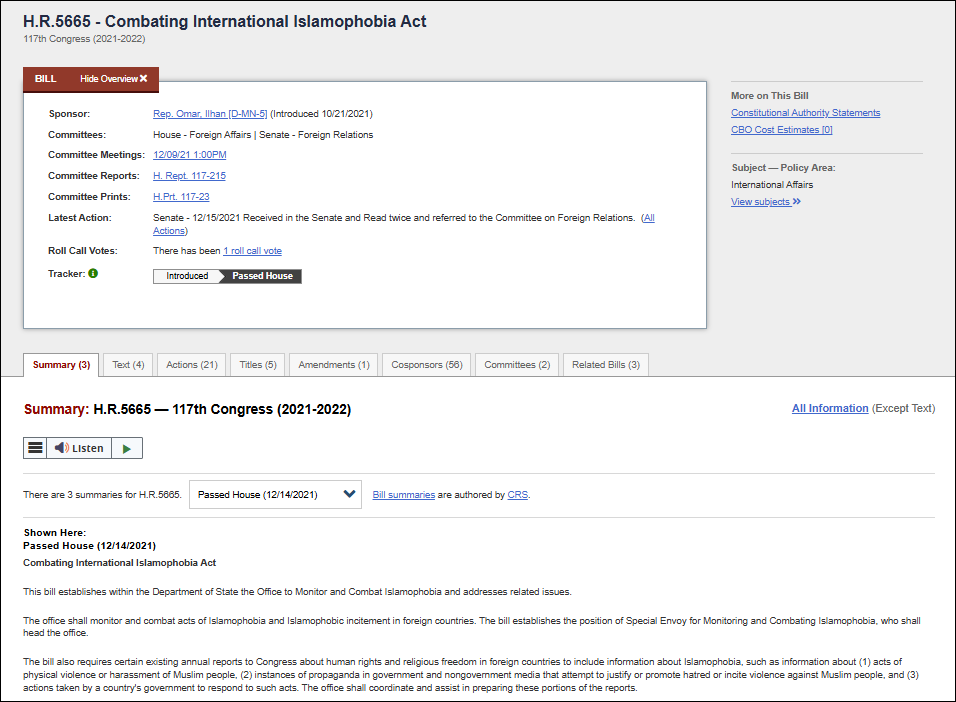
Task: Click the Tracker info icon
Action: tap(93, 273)
